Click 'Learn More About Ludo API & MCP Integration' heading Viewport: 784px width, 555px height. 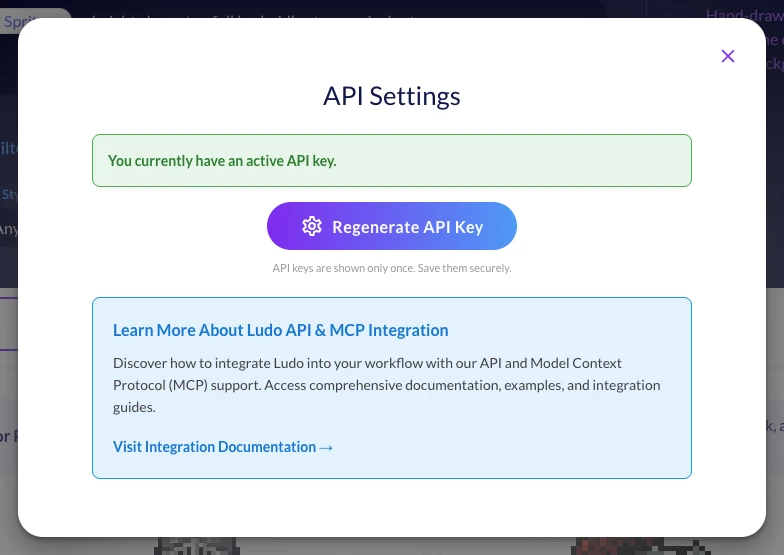tap(280, 330)
